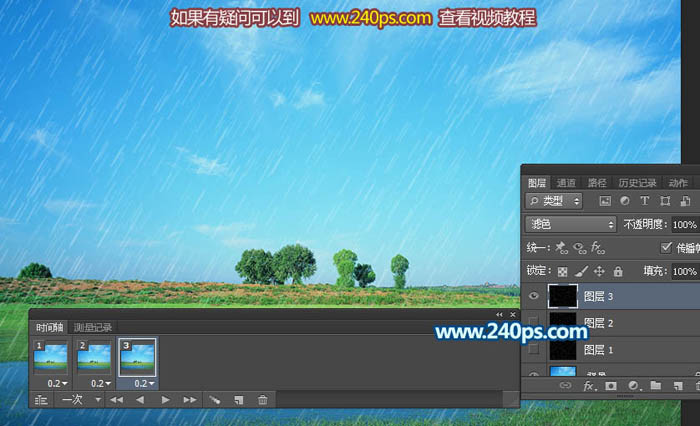The width and height of the screenshot is (700, 426).
Task: Click the link layers icon
Action: tap(565, 385)
